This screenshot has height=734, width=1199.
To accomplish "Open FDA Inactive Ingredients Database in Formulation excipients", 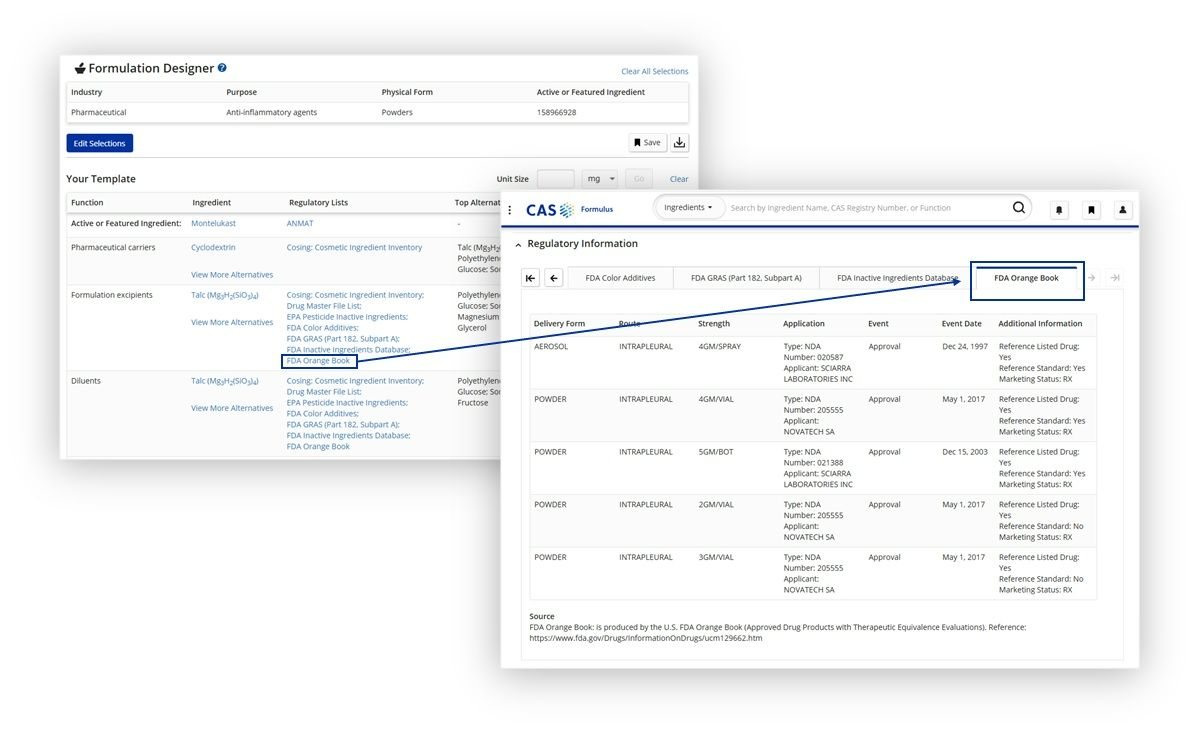I will 349,350.
